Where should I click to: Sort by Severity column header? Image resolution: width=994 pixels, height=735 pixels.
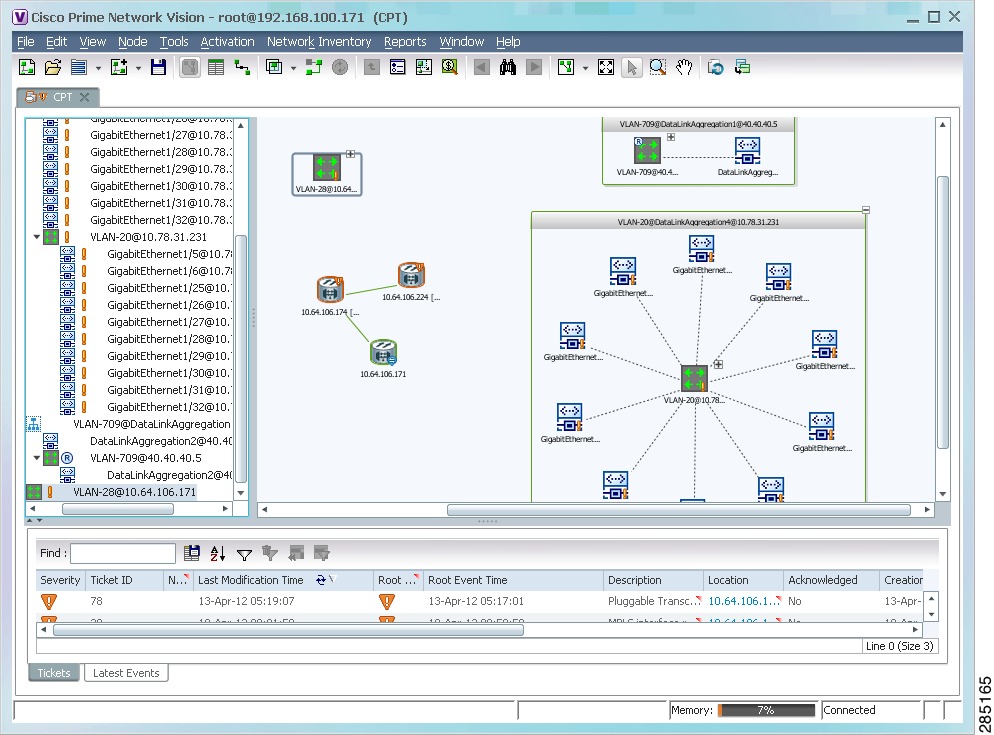tap(60, 580)
